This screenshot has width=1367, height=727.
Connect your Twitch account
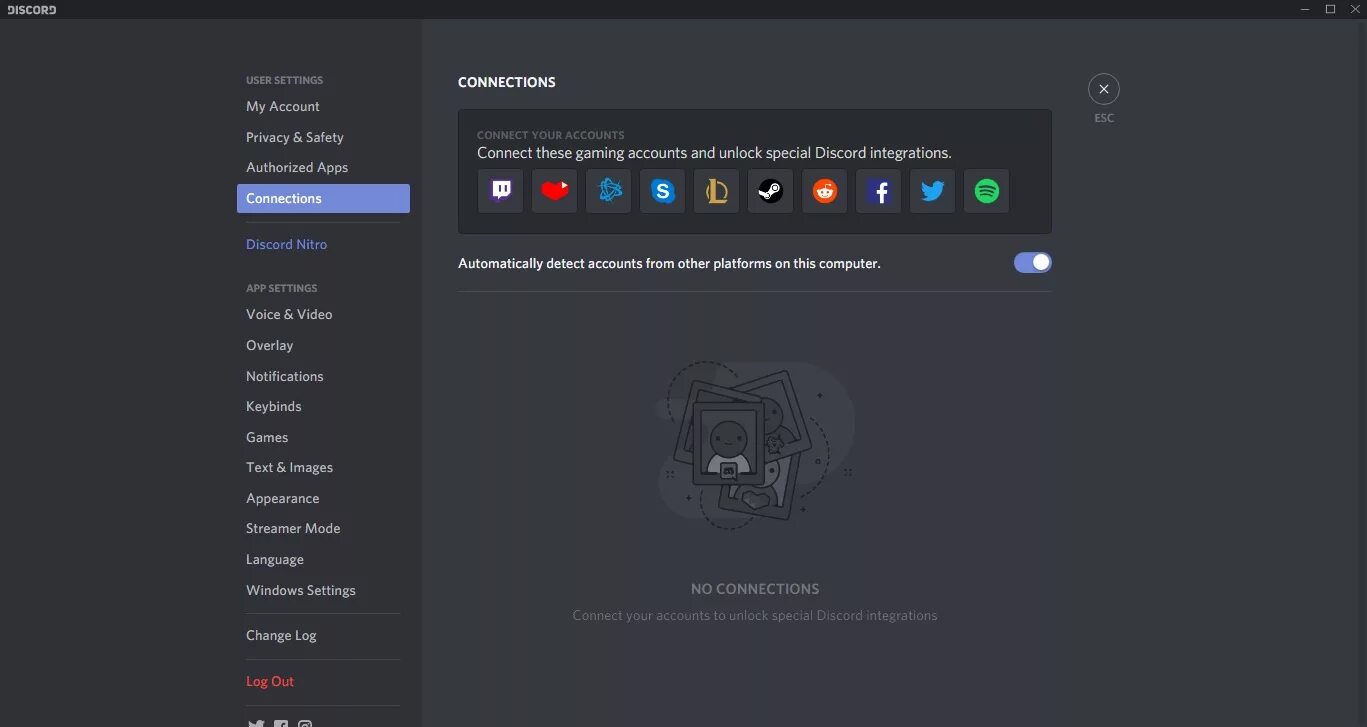pyautogui.click(x=501, y=191)
